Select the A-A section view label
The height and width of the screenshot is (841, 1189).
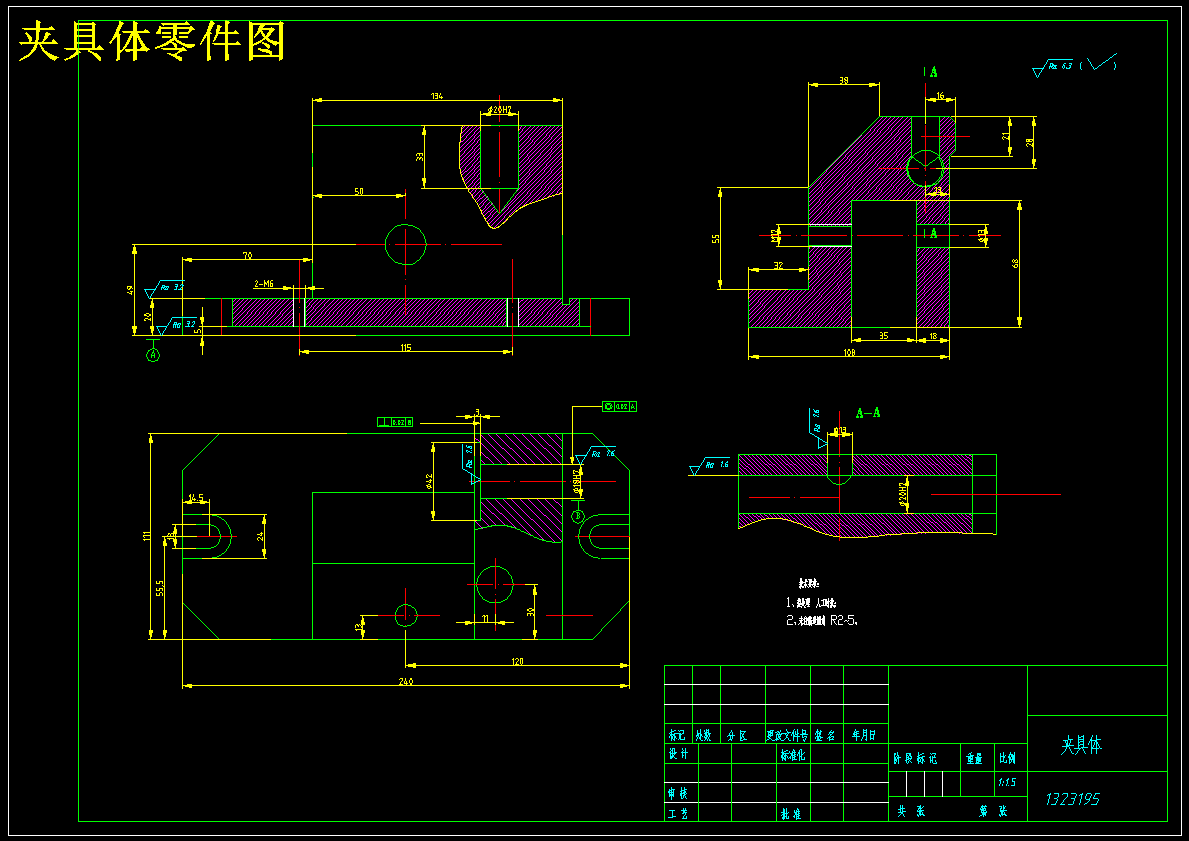click(868, 413)
